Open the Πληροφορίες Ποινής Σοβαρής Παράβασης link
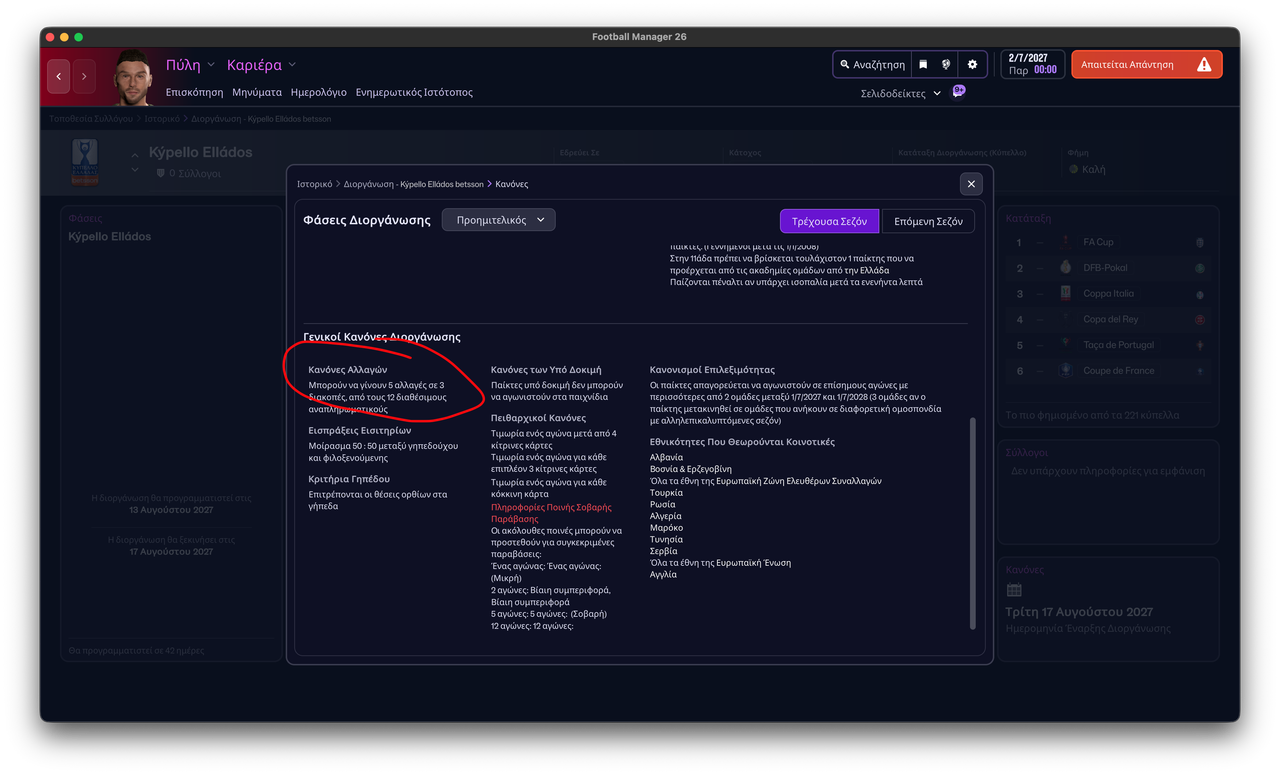1280x775 pixels. (x=551, y=513)
